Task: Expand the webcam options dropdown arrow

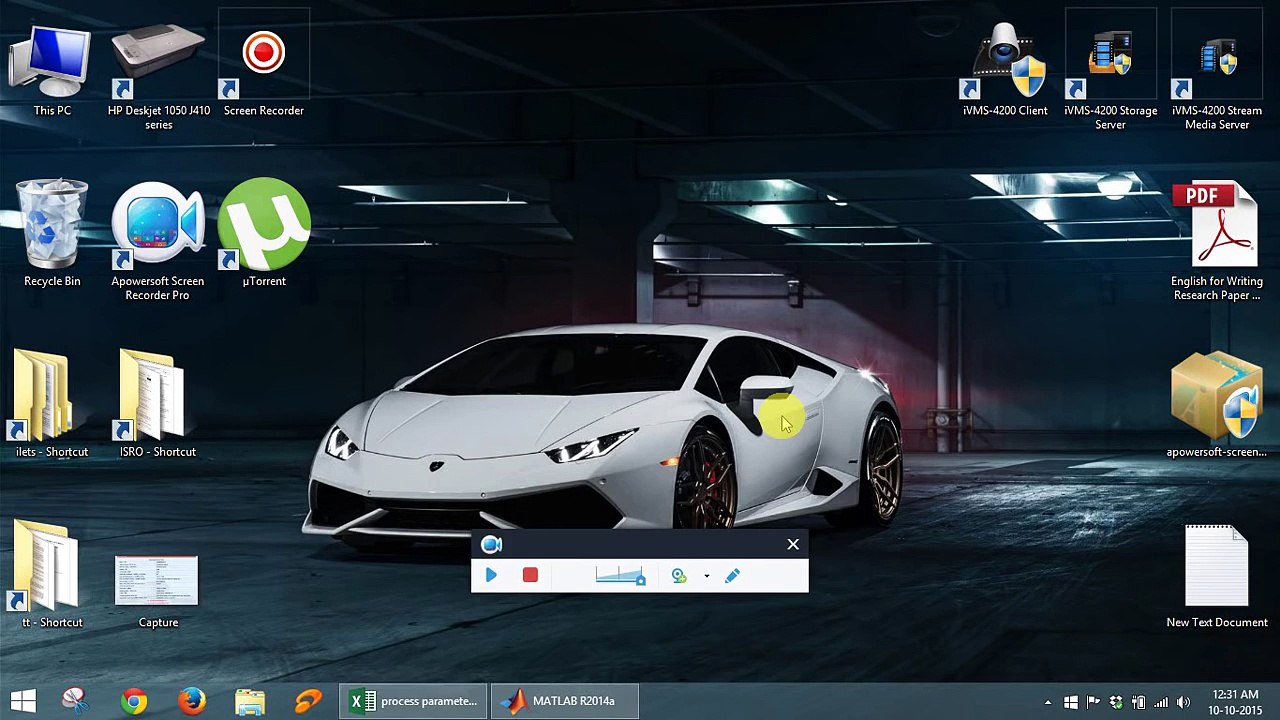Action: pos(706,576)
